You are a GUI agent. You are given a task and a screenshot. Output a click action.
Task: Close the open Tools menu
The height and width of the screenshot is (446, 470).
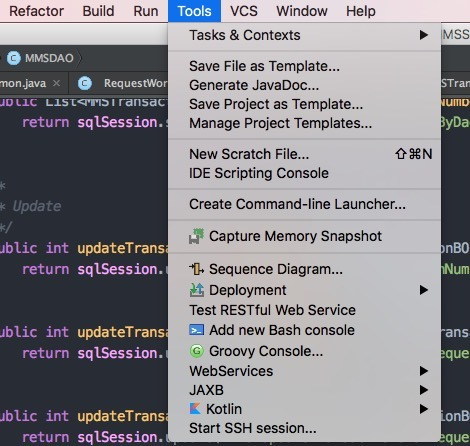point(194,11)
